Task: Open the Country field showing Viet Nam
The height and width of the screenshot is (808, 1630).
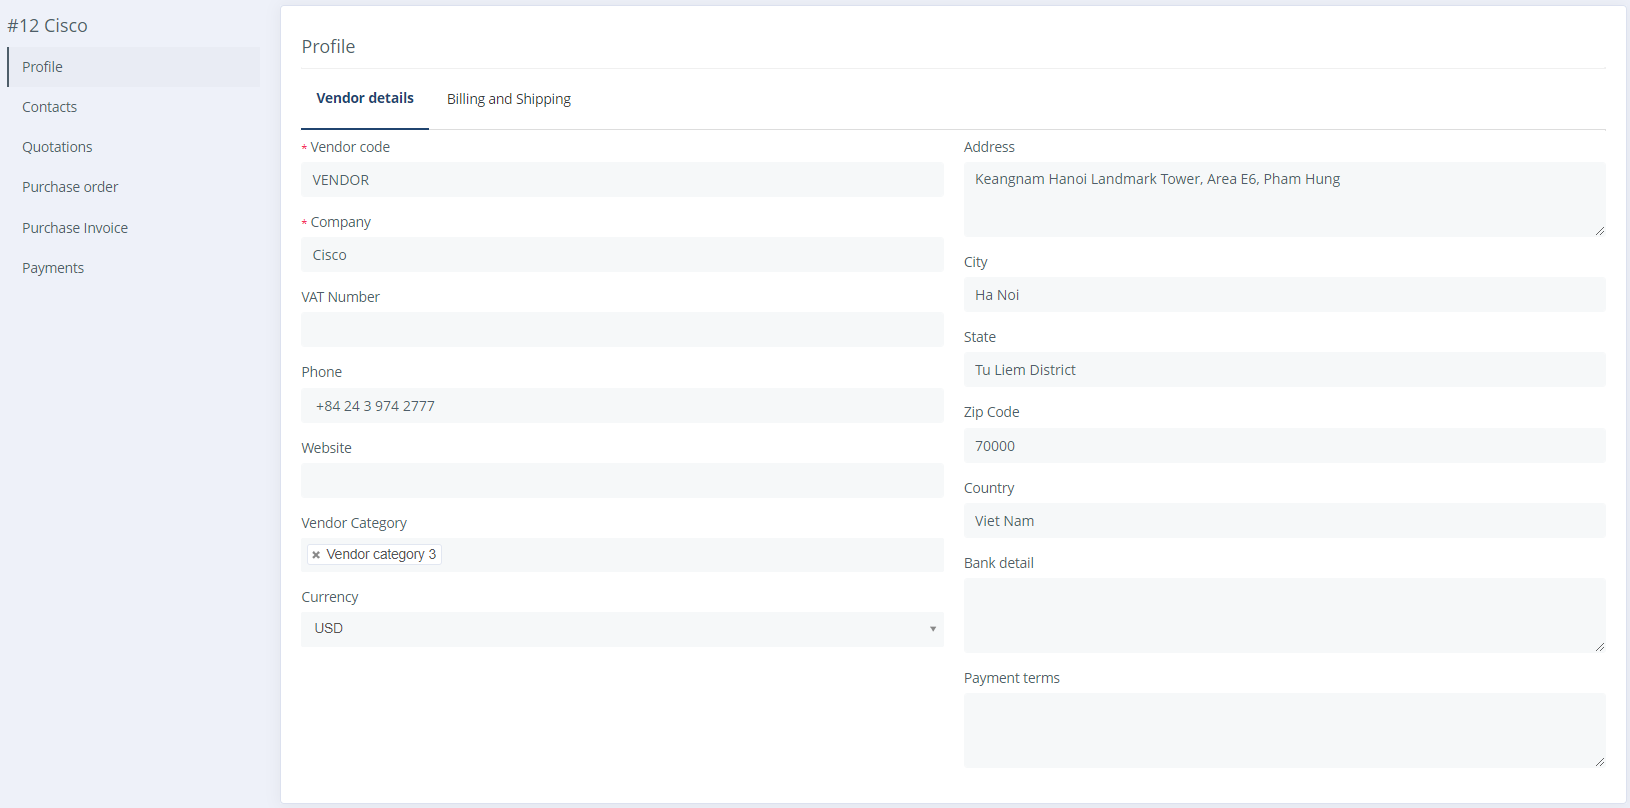Action: coord(1284,521)
